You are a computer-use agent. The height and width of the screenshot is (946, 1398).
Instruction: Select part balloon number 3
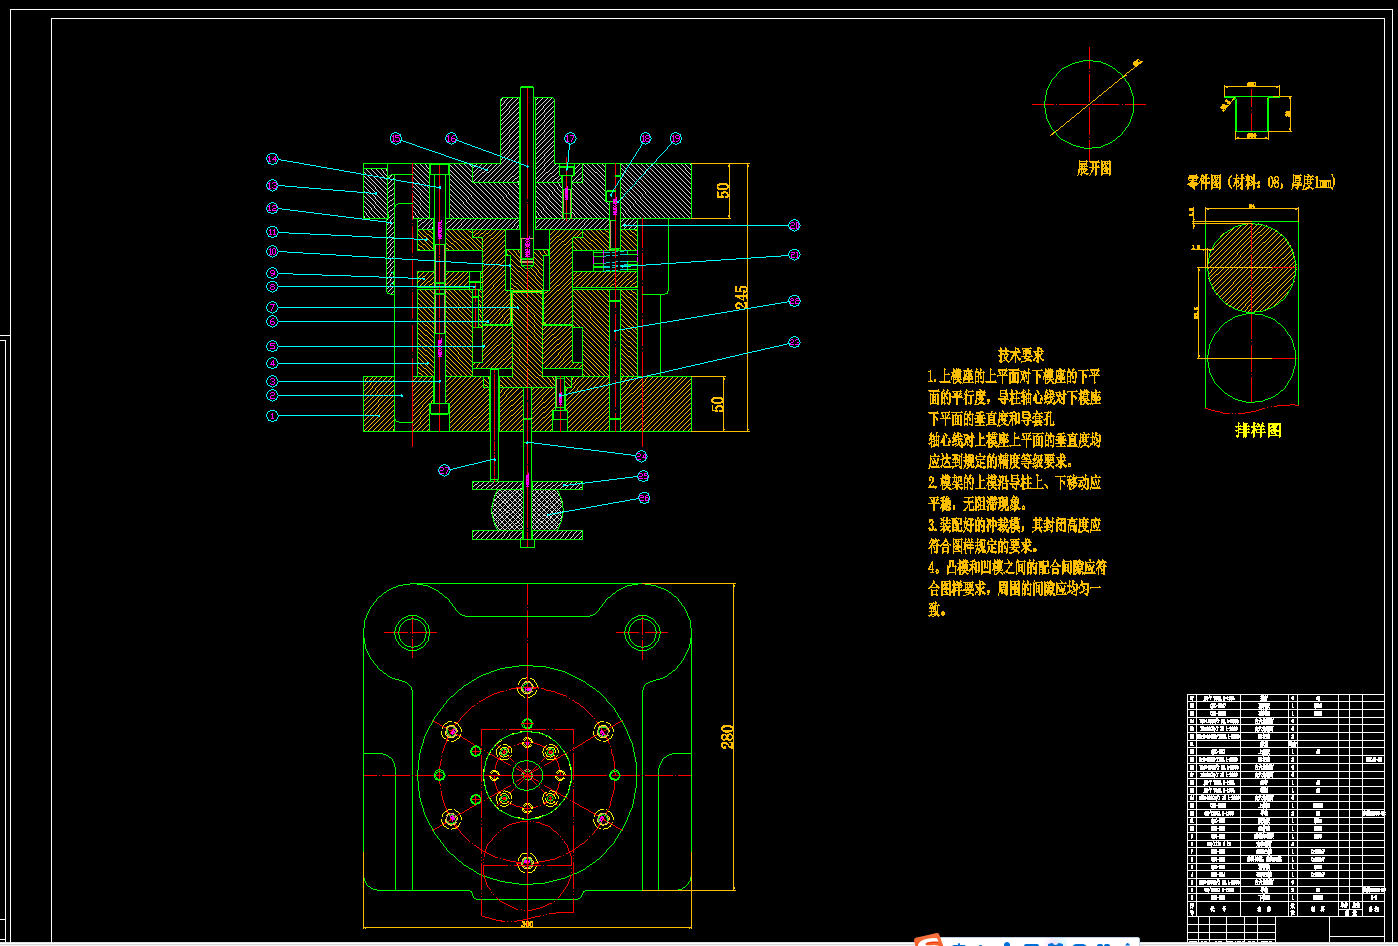(272, 381)
